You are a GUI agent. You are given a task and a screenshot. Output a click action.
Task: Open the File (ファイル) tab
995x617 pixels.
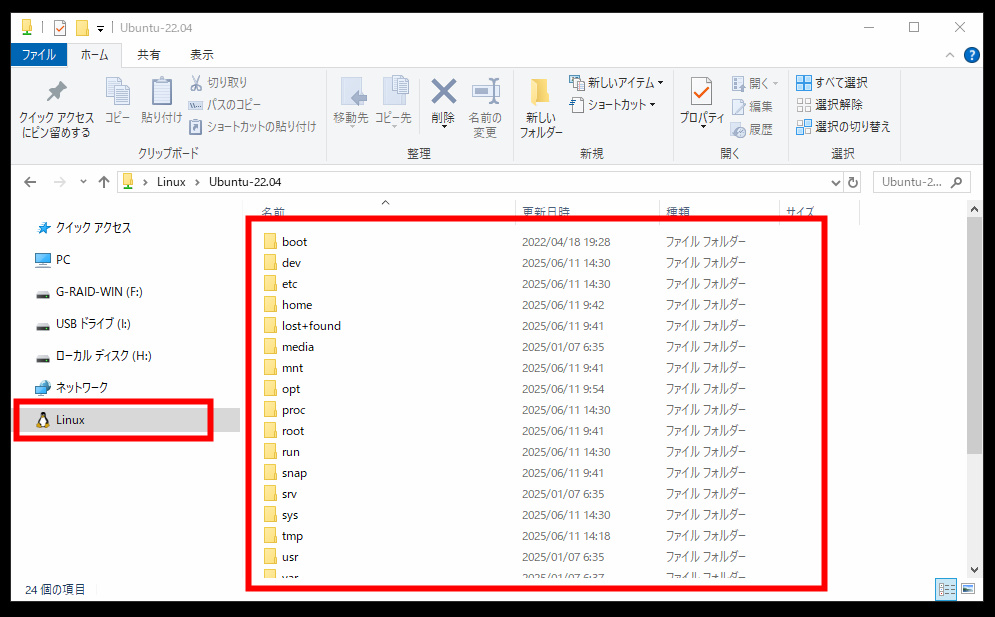point(39,55)
